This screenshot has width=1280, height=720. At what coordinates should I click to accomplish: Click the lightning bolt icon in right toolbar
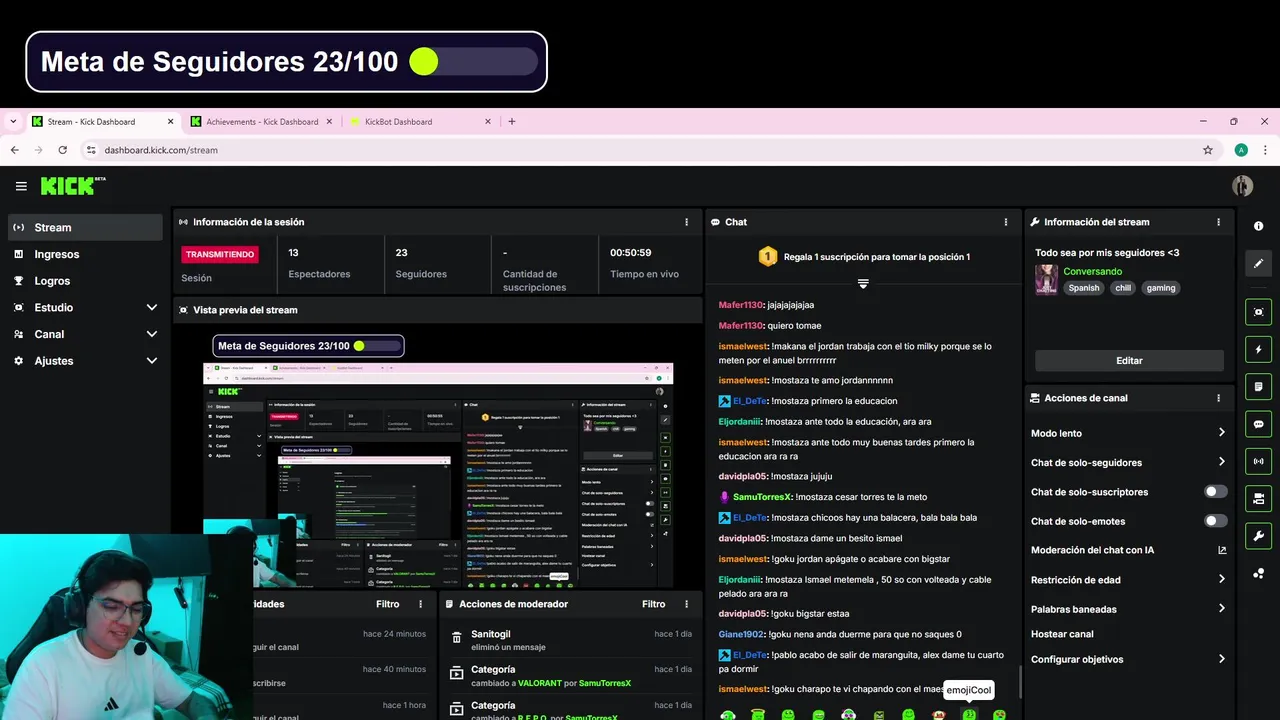[x=1258, y=349]
